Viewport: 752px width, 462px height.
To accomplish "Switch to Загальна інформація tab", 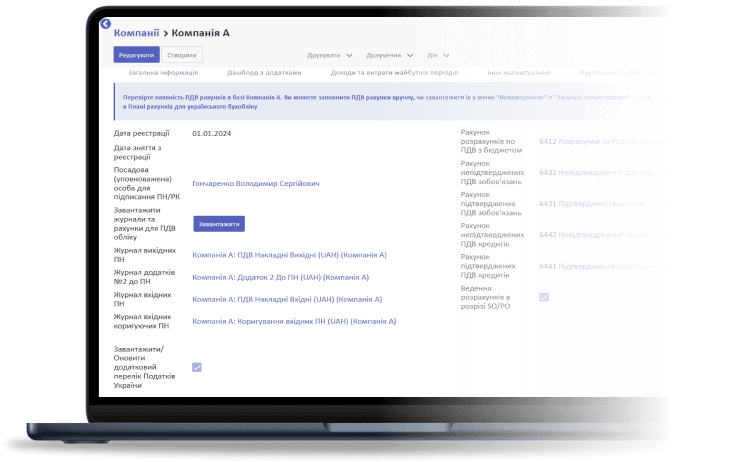I will pos(163,73).
